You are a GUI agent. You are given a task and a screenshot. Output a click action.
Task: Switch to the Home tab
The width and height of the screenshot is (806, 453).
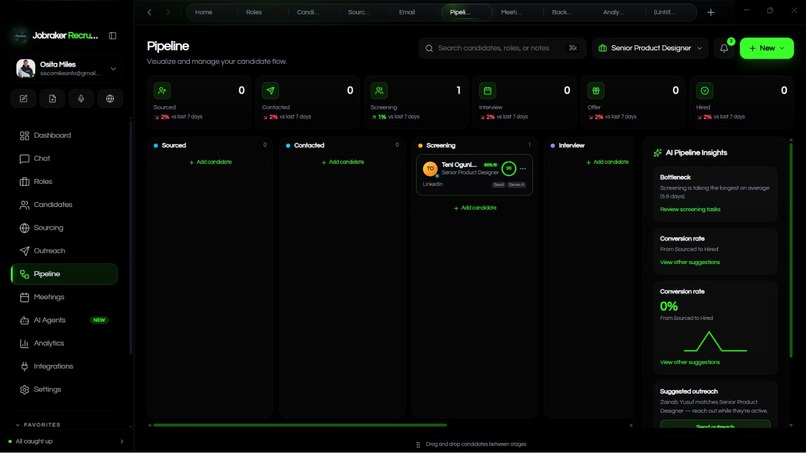[204, 12]
